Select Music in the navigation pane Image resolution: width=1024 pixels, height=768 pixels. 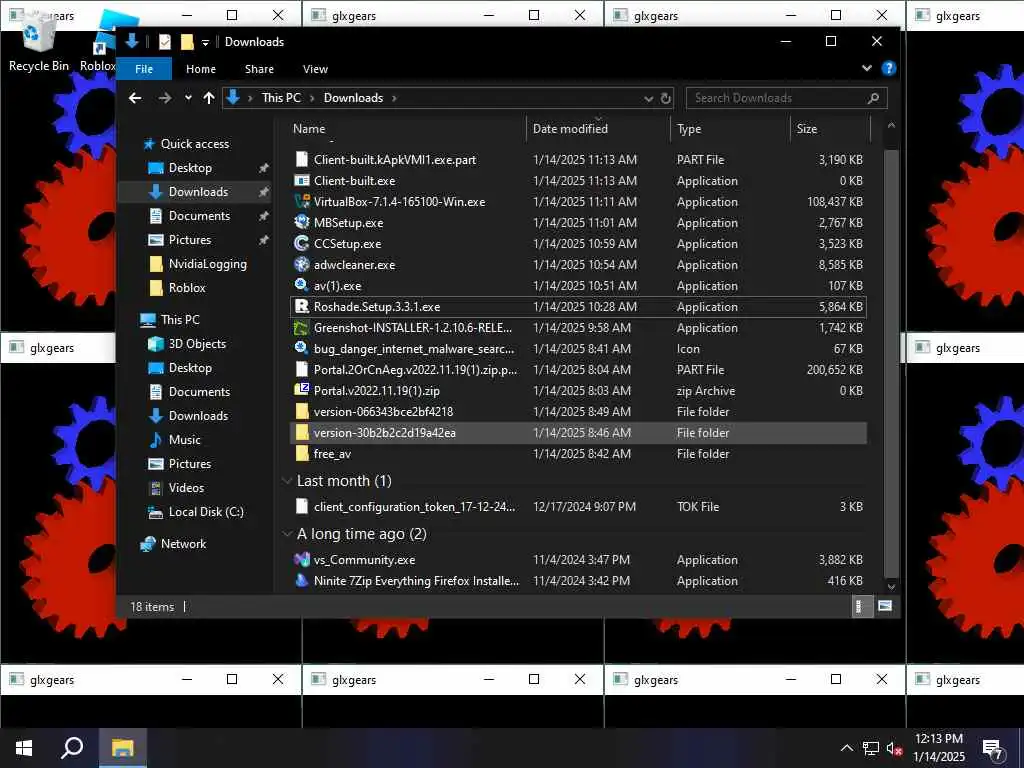coord(184,440)
